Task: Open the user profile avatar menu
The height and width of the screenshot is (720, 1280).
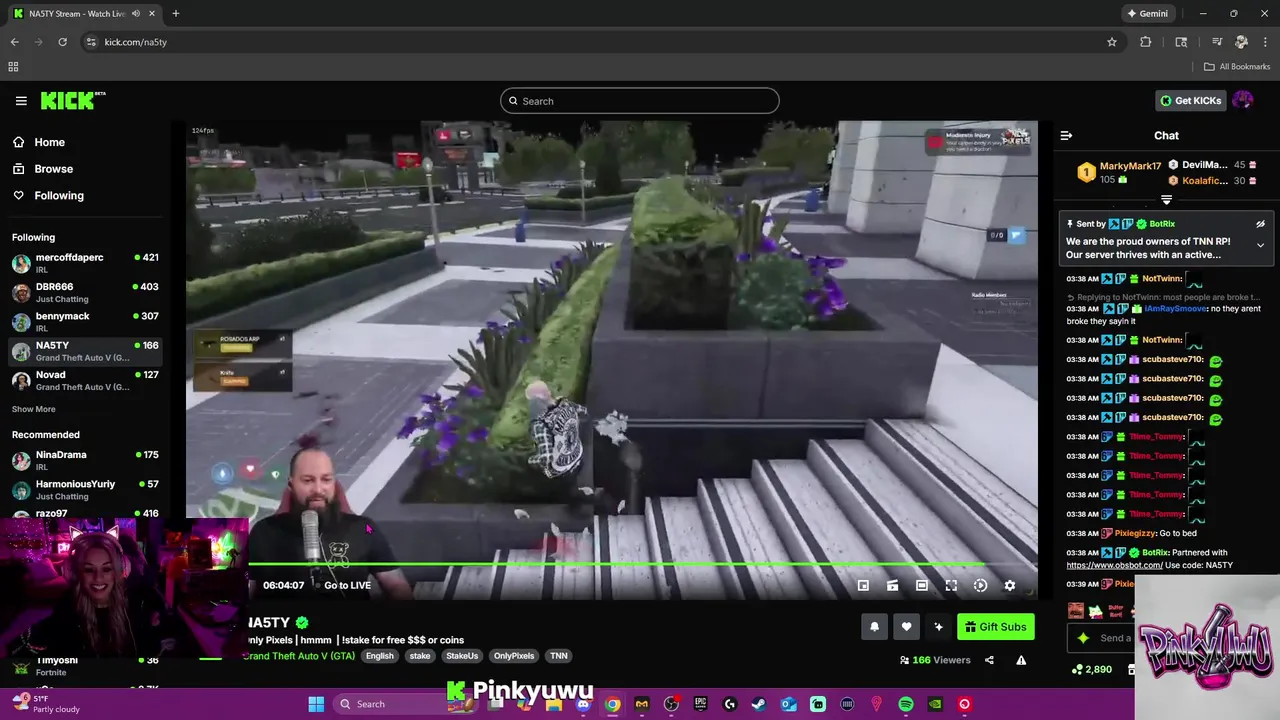Action: point(1243,100)
